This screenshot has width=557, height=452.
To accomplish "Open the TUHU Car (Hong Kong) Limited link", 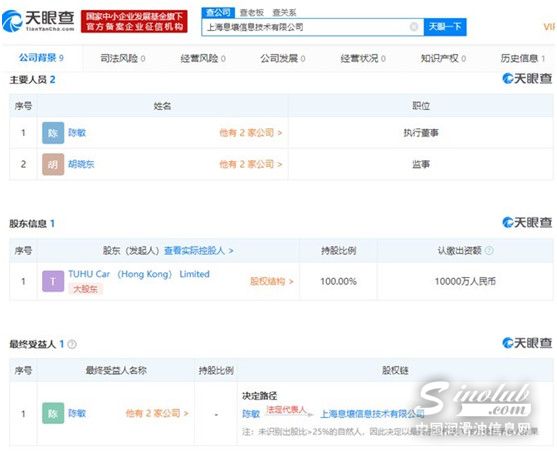I will coord(139,274).
